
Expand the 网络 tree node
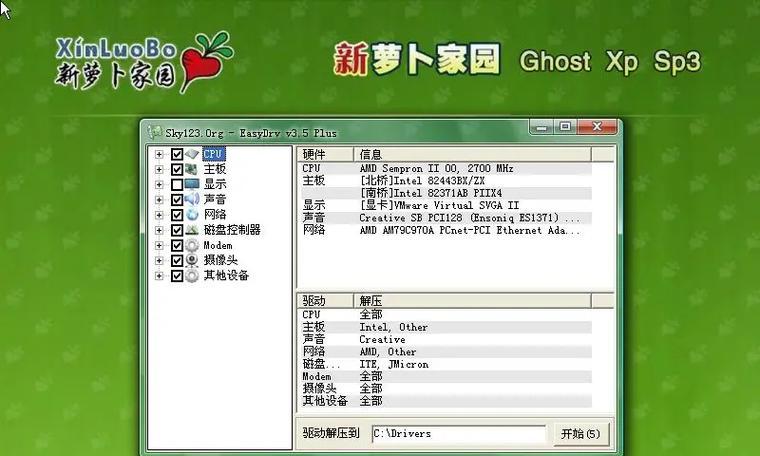pyautogui.click(x=159, y=215)
